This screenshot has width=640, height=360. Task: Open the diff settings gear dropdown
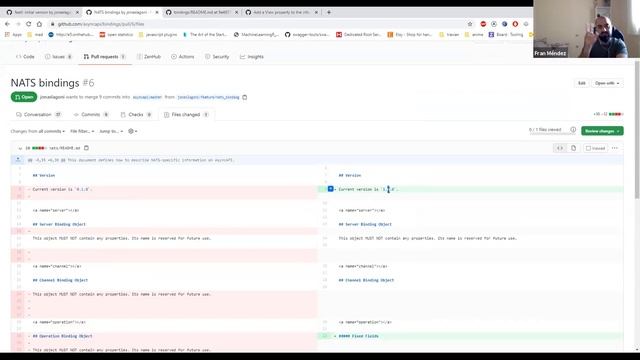tap(133, 131)
